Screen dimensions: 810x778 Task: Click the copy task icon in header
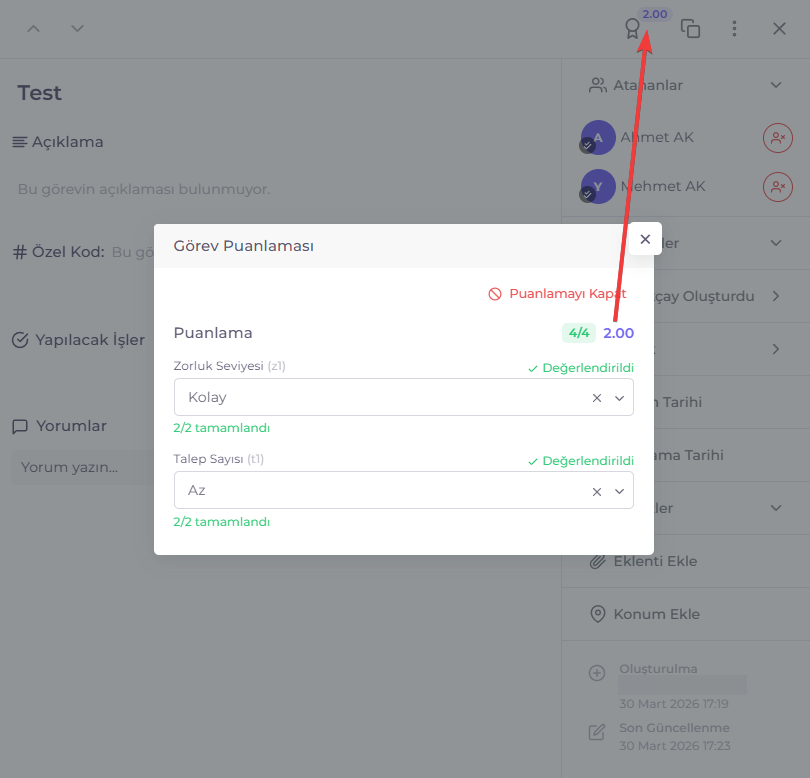pyautogui.click(x=690, y=29)
